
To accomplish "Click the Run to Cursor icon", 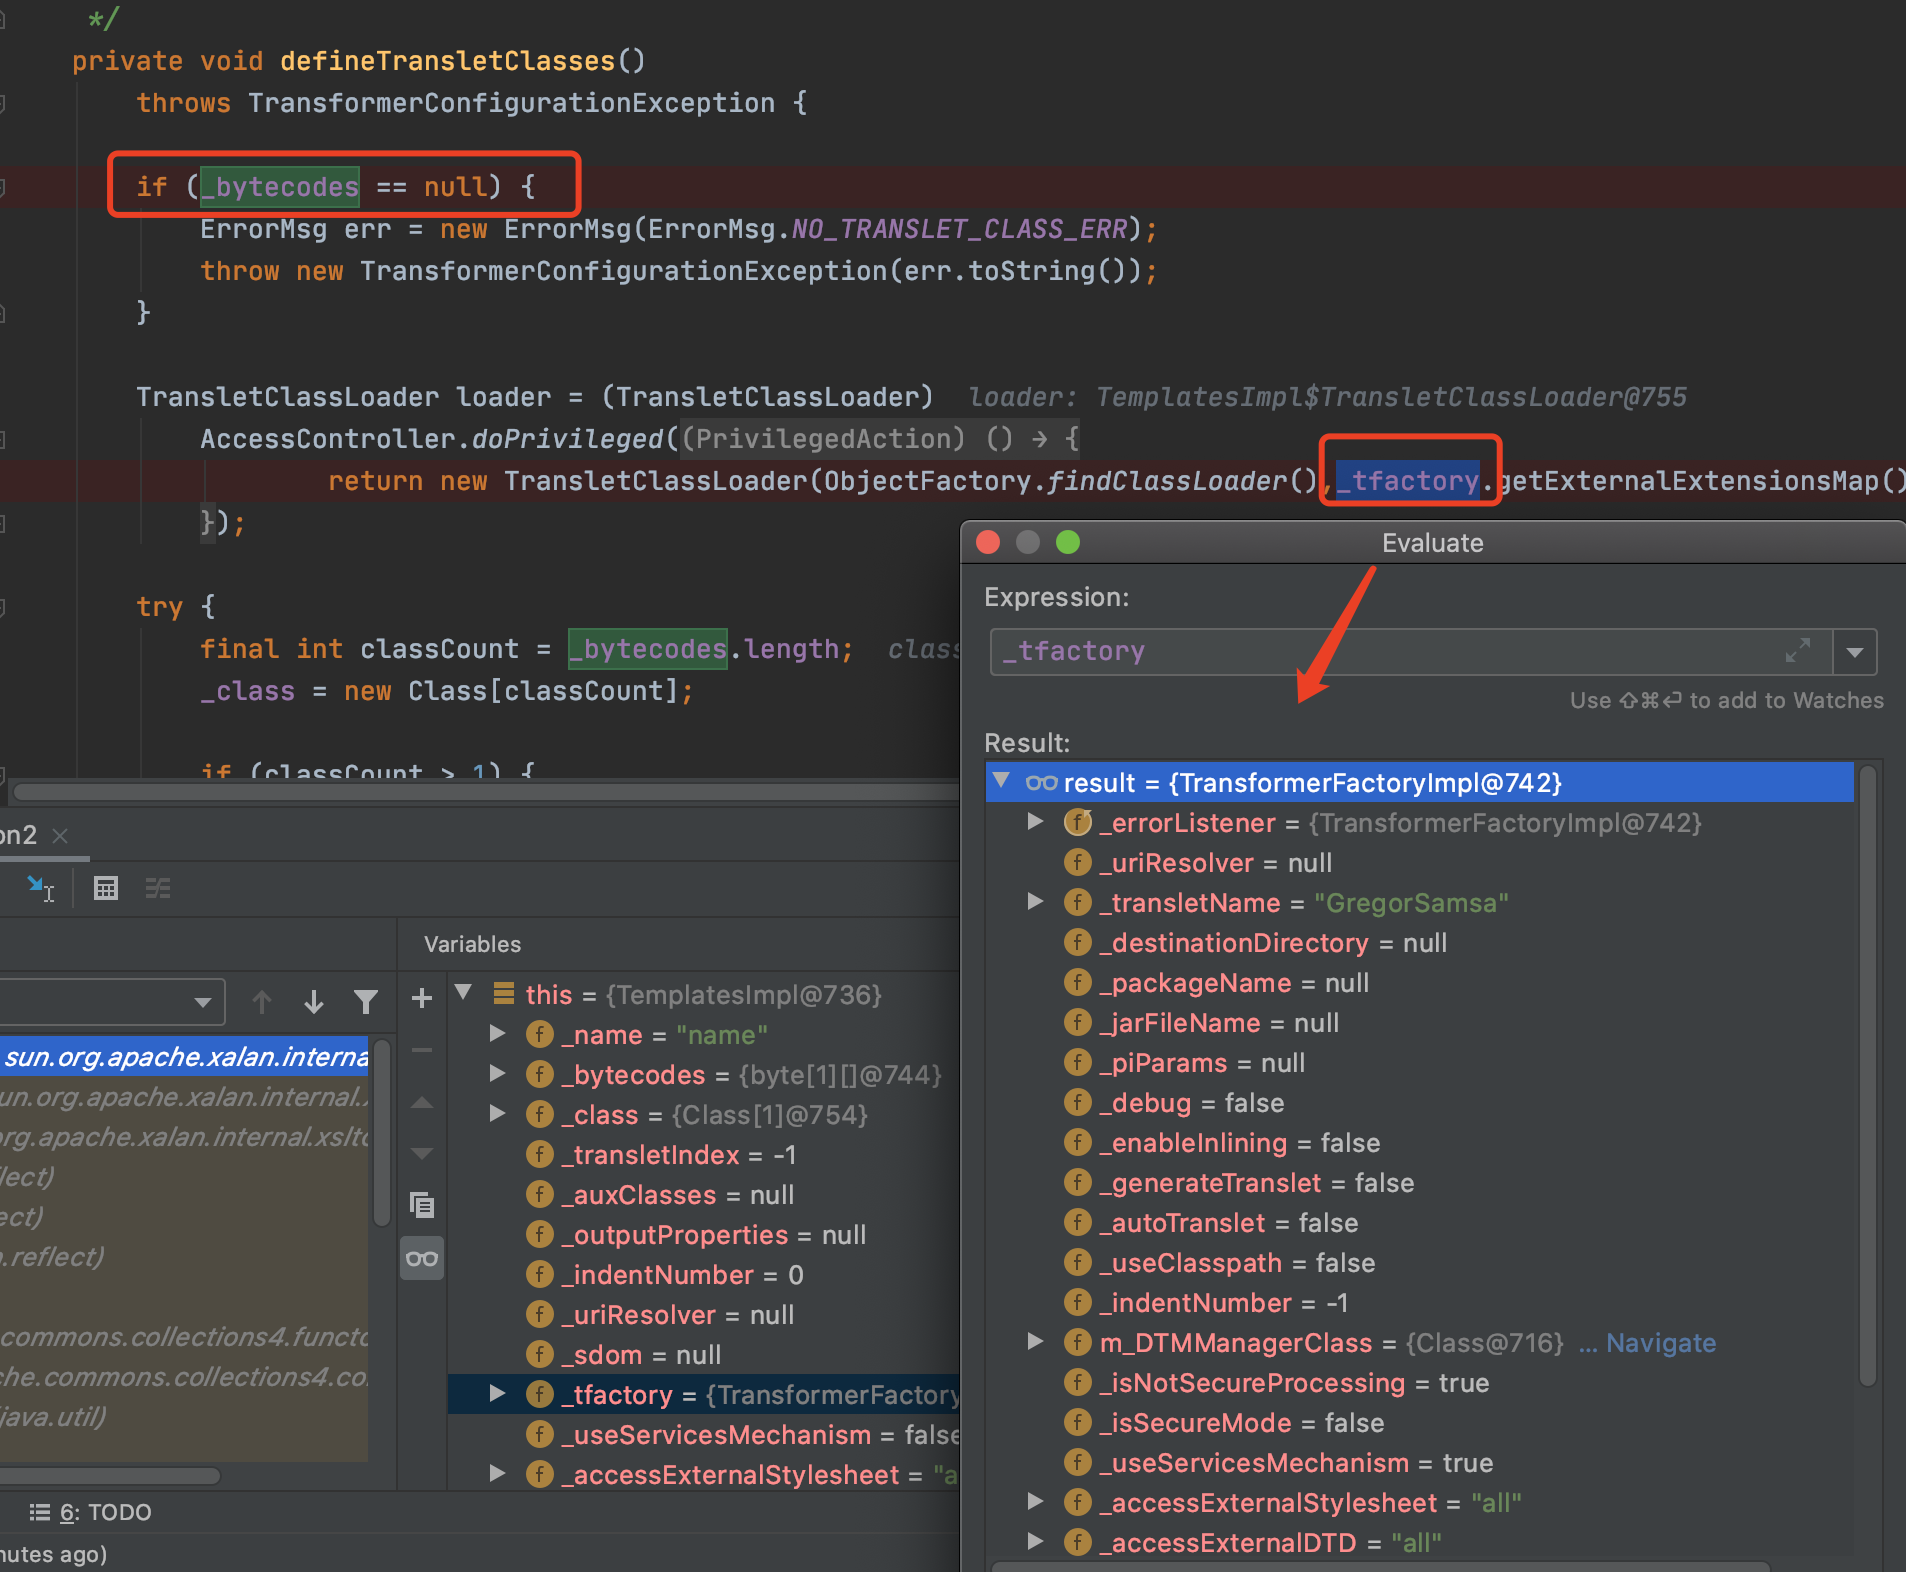I will 40,888.
